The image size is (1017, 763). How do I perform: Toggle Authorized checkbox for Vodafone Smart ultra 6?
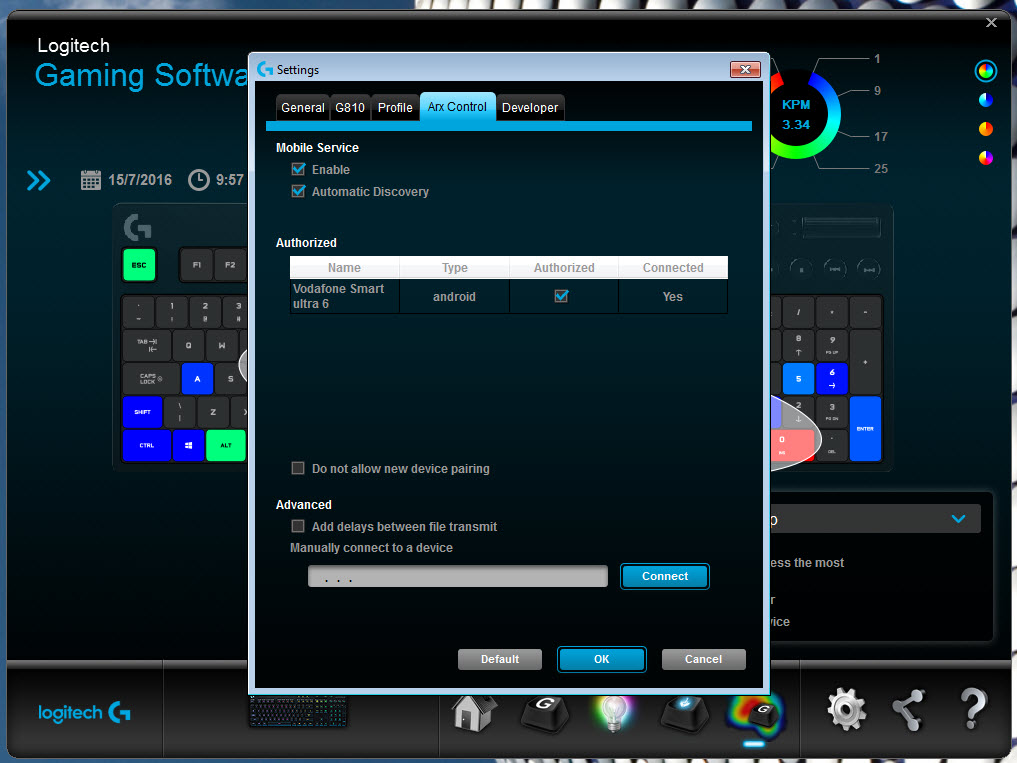(562, 297)
